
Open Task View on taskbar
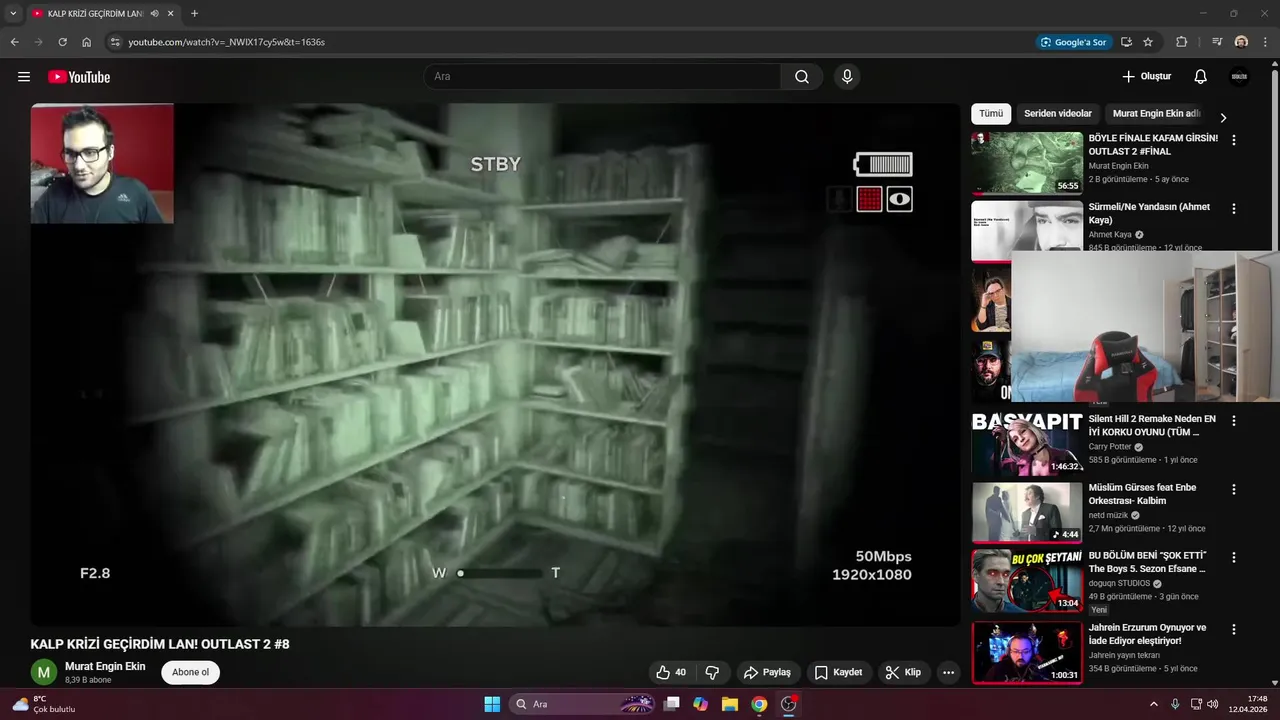click(x=672, y=704)
